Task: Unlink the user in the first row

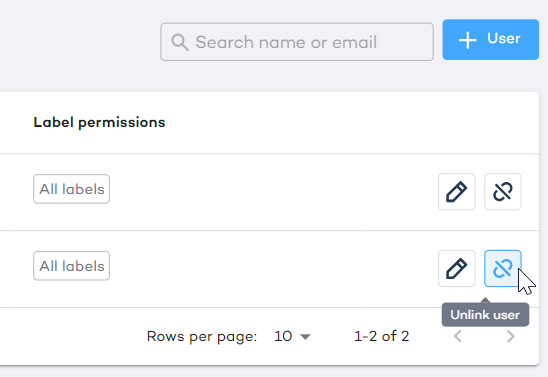Action: (503, 191)
